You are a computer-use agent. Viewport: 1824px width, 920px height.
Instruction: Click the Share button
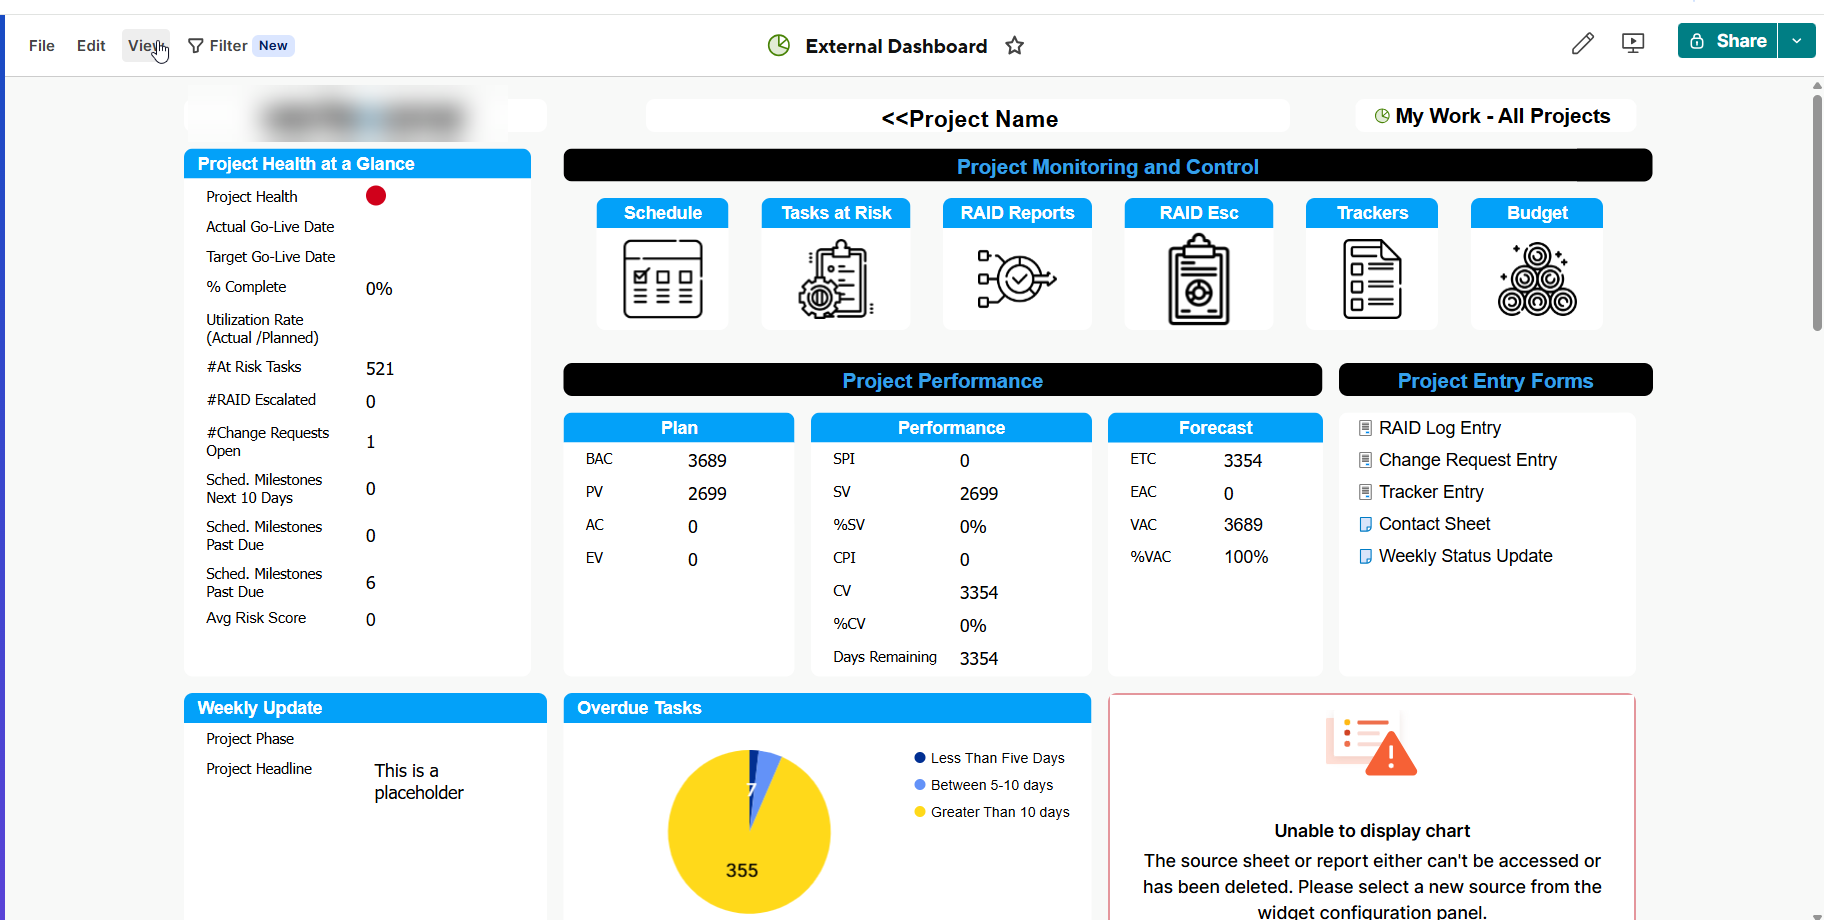point(1728,41)
